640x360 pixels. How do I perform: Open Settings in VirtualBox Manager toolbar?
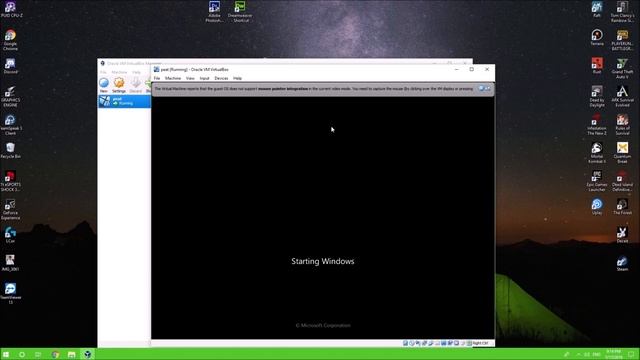click(x=119, y=85)
